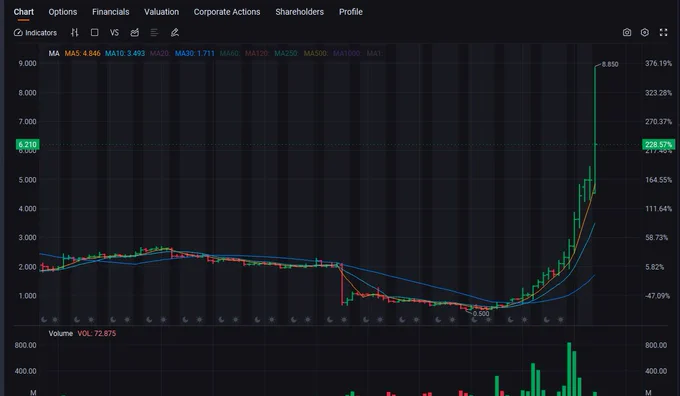Toggle the MA5: 4.846 indicator label

coord(82,53)
